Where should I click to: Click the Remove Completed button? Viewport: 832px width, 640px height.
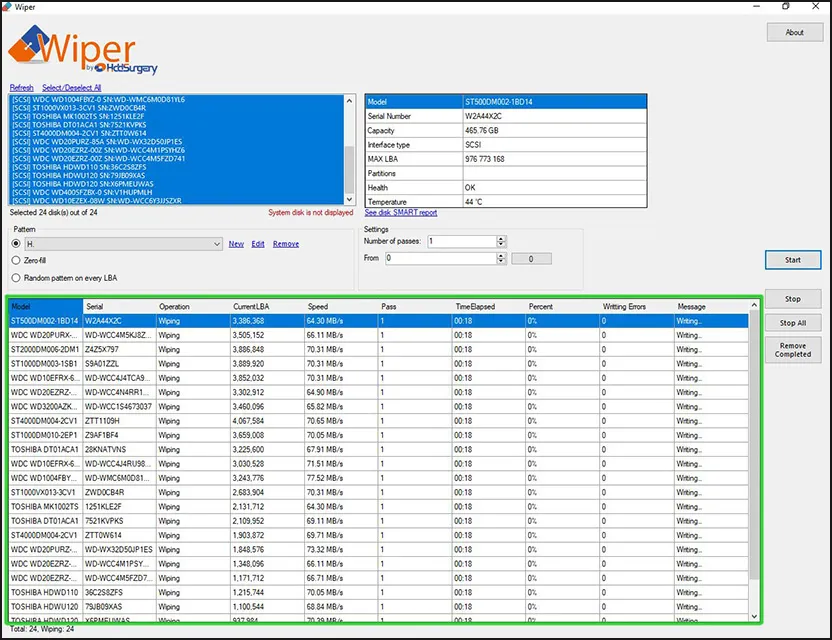click(x=793, y=350)
